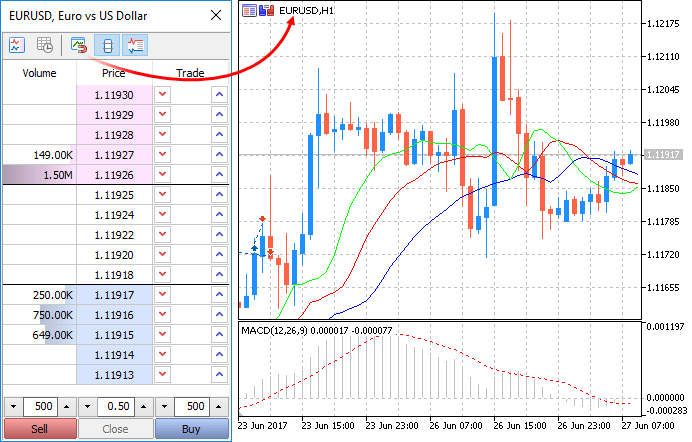The image size is (692, 442).
Task: Click the sell arrow at 1.11916
Action: tap(162, 314)
